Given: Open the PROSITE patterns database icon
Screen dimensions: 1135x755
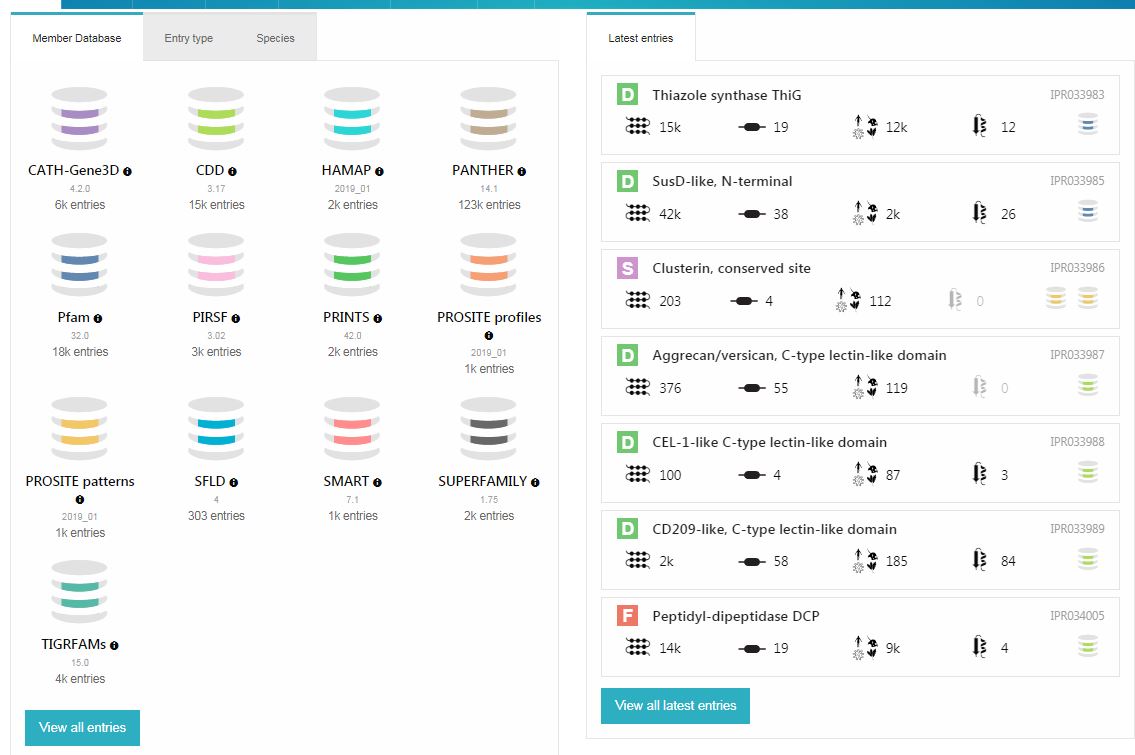Looking at the screenshot, I should coord(80,429).
